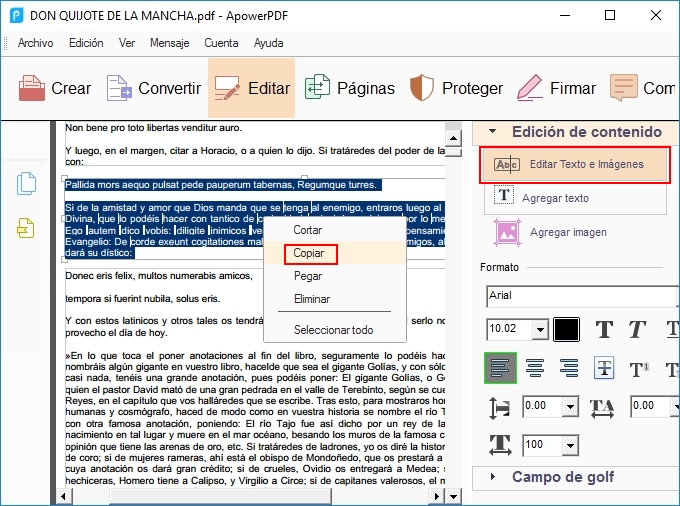Open the Edición menu
Viewport: 680px width, 506px height.
click(x=86, y=43)
